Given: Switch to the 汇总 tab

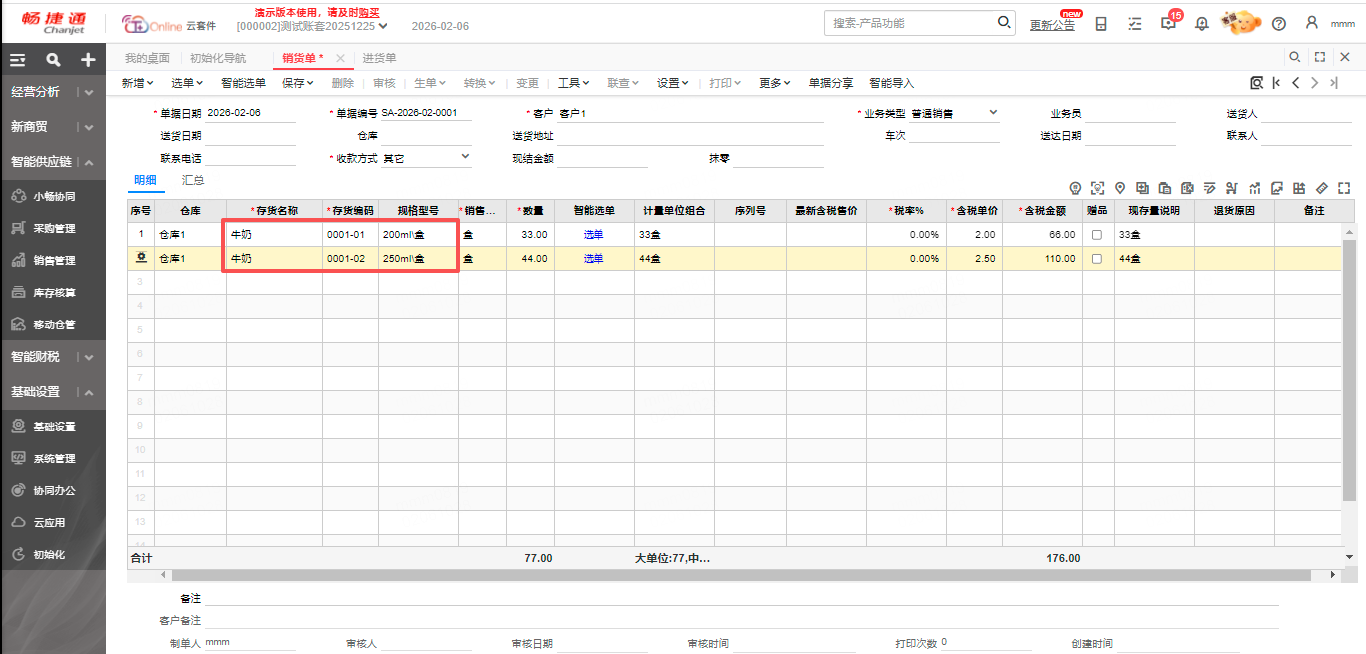Looking at the screenshot, I should click(193, 181).
